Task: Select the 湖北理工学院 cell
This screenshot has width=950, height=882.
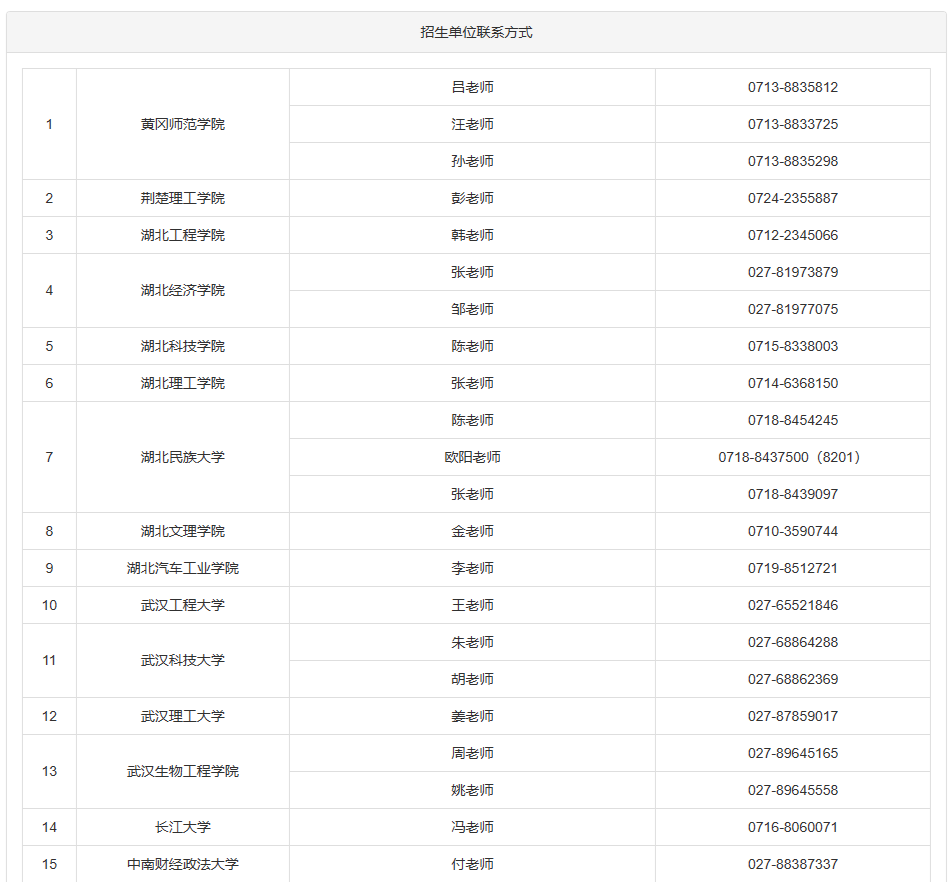Action: (x=182, y=383)
